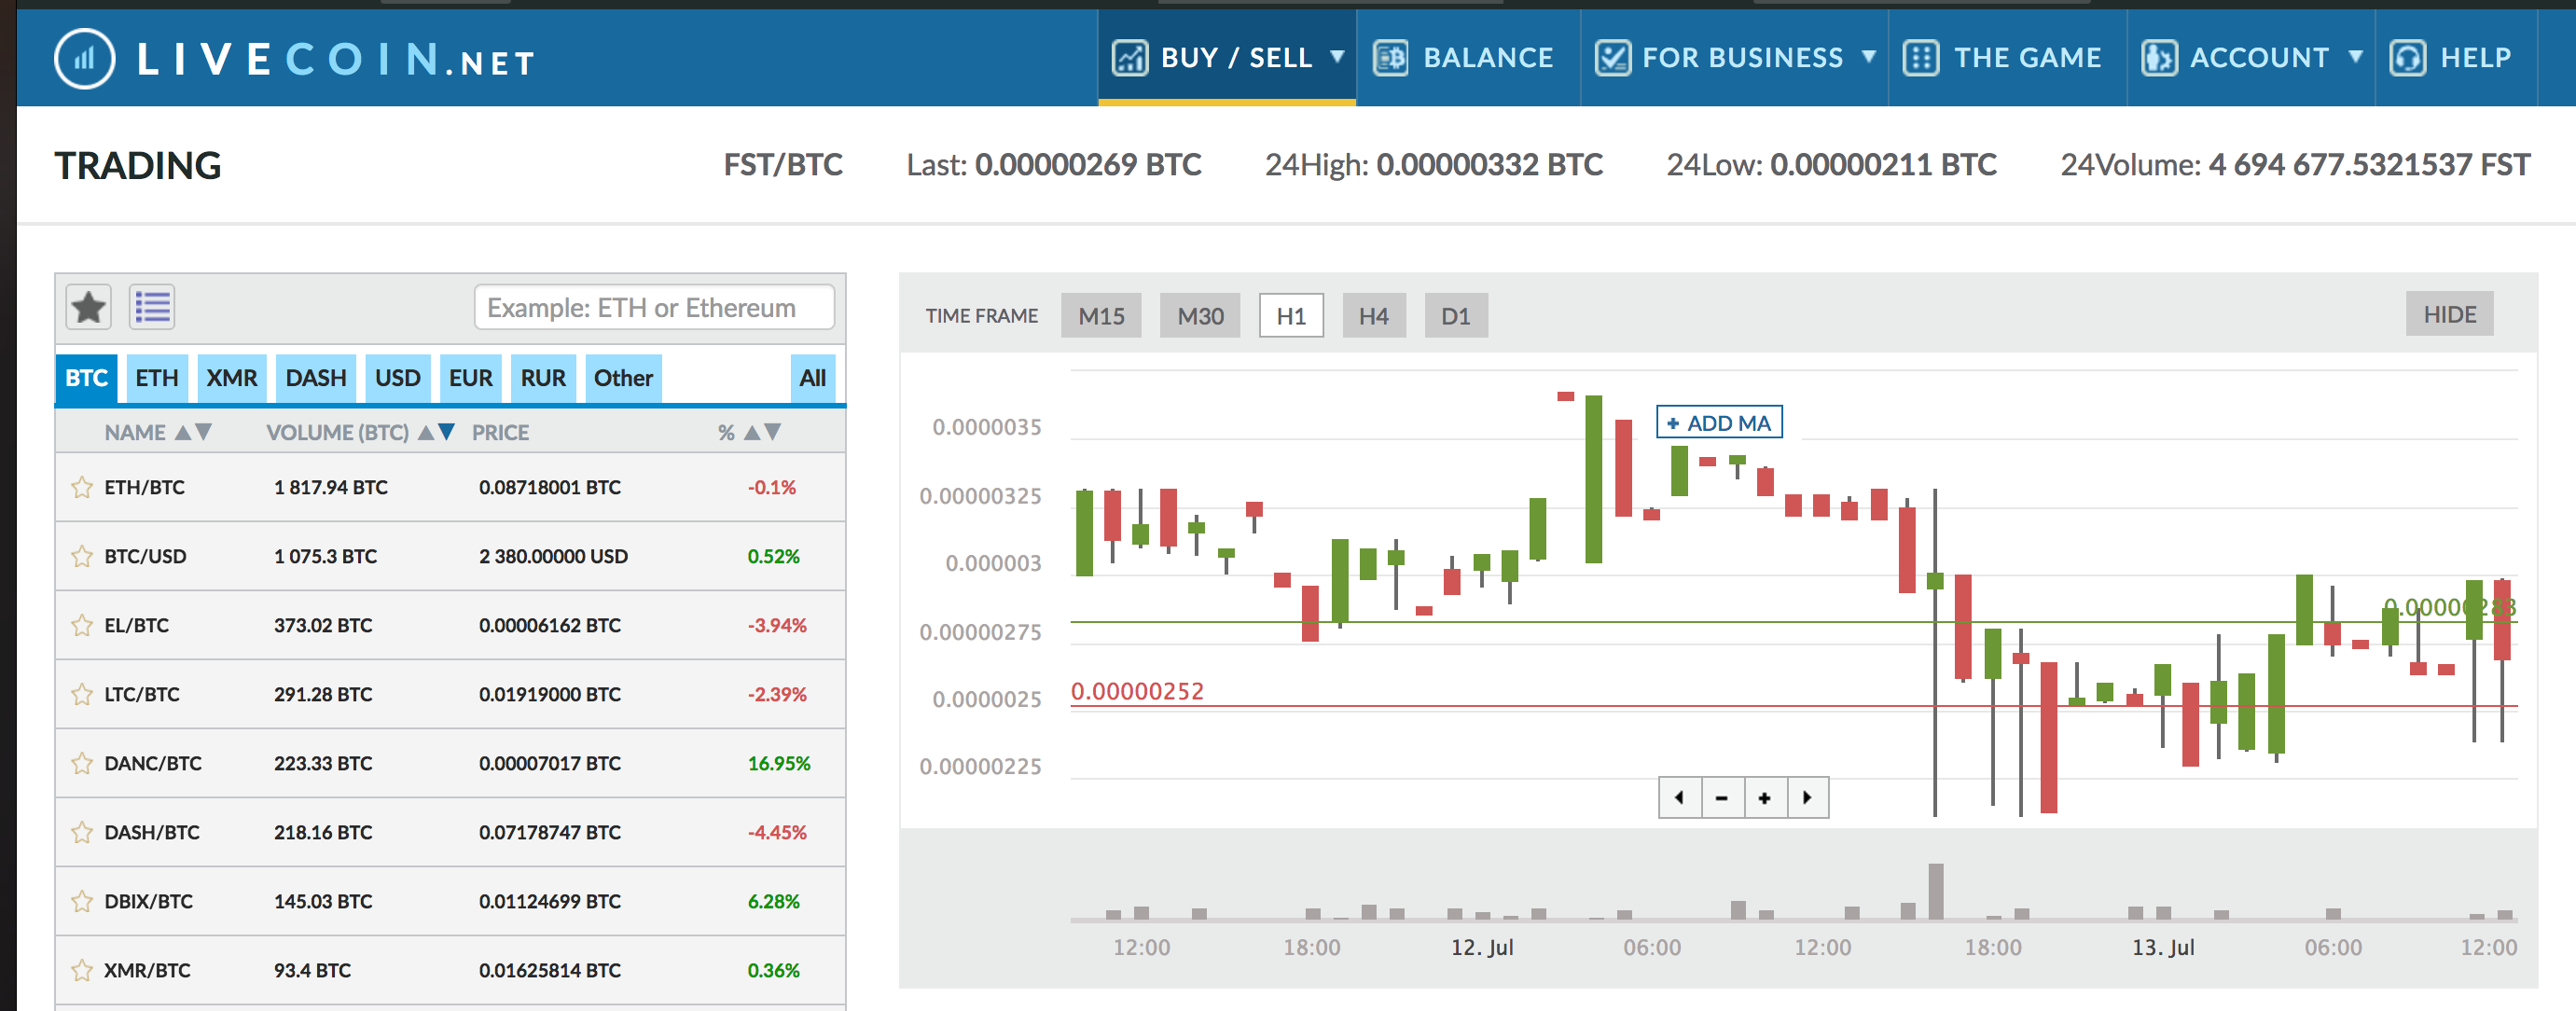Click the Help headset icon

[x=2409, y=58]
